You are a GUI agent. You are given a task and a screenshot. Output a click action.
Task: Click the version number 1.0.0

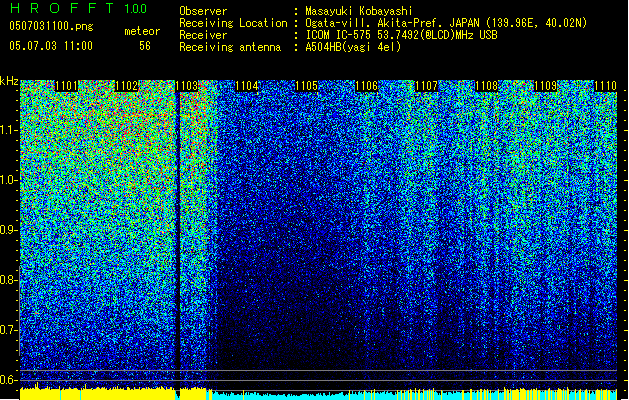pos(135,8)
